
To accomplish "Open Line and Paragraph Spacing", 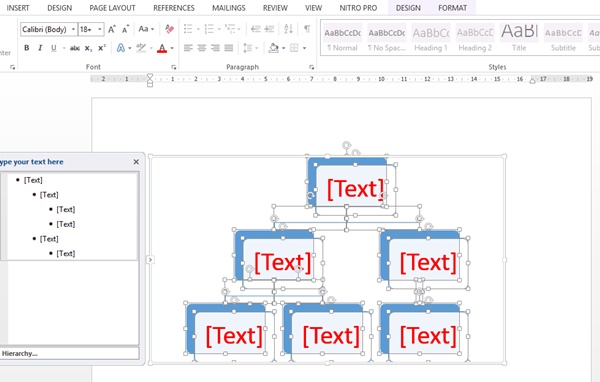I will click(248, 48).
